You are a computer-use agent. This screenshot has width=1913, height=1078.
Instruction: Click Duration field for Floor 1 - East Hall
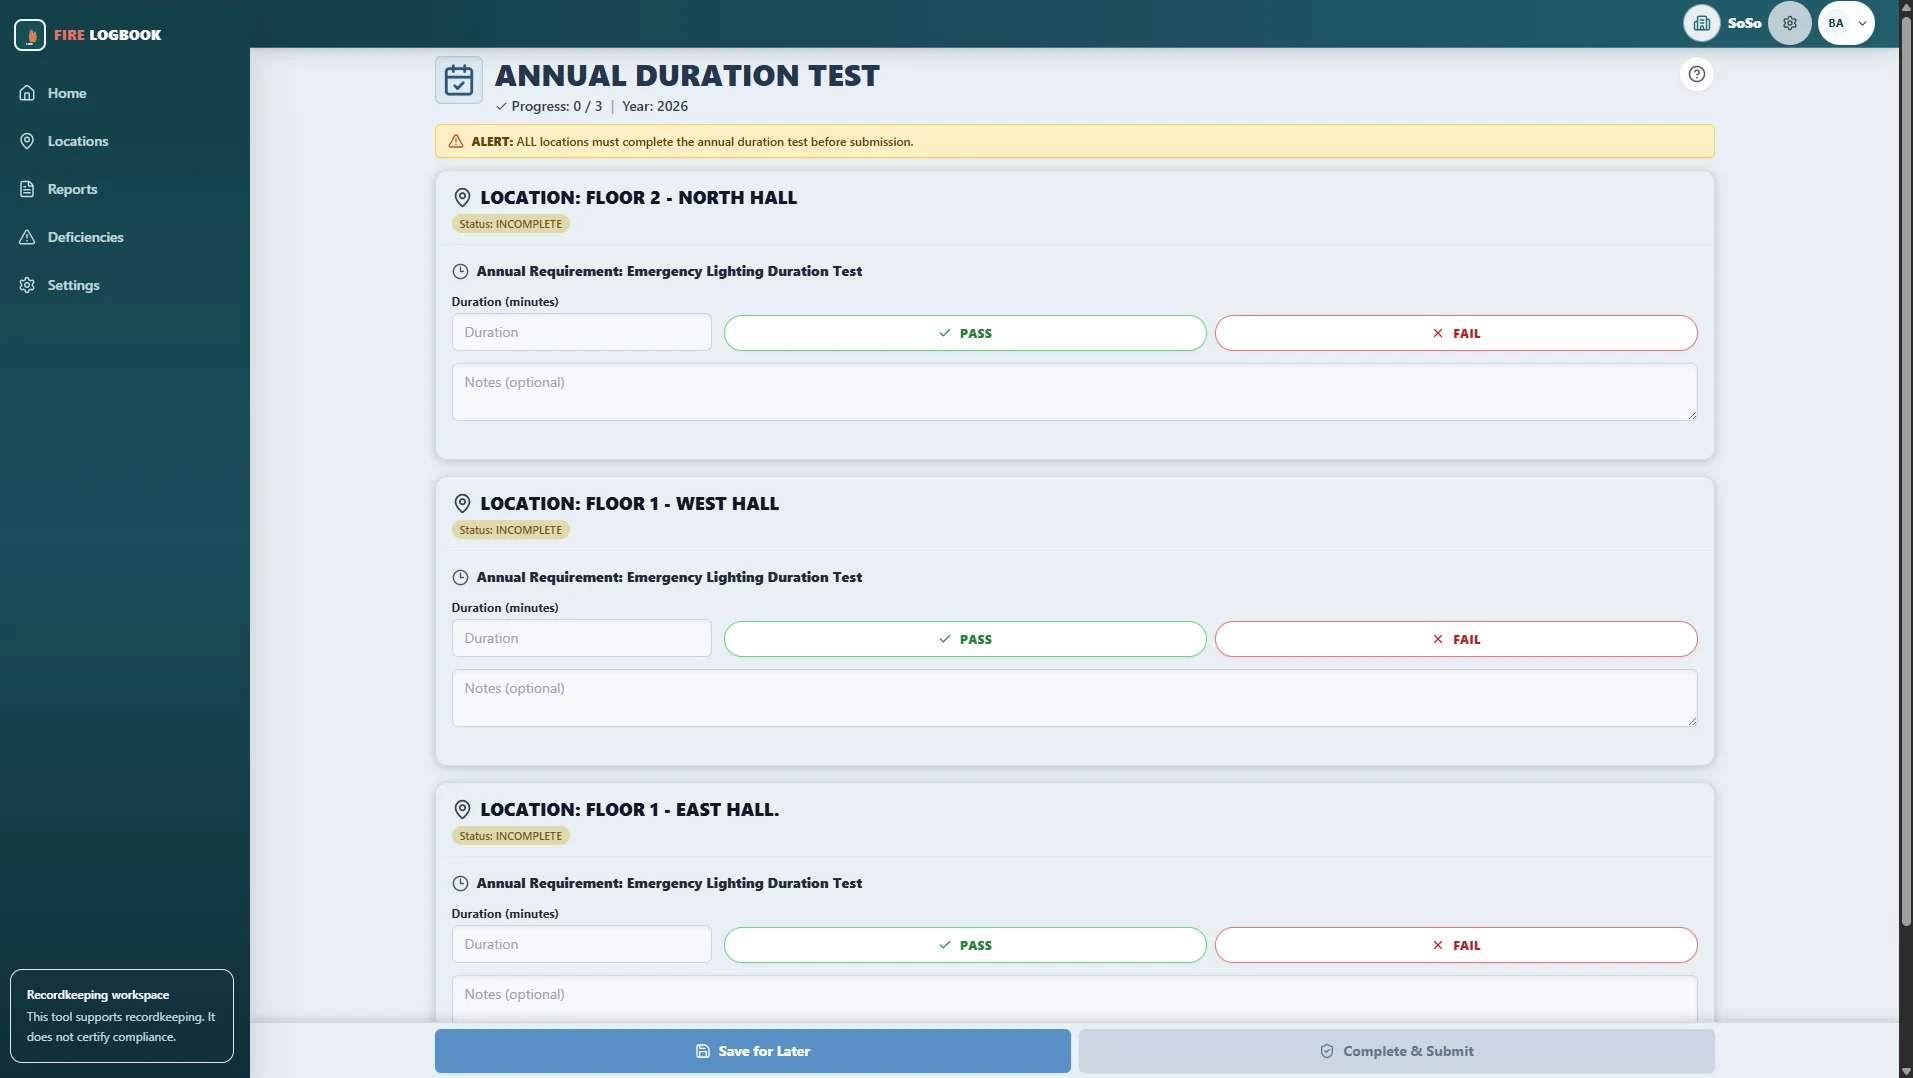(x=581, y=944)
